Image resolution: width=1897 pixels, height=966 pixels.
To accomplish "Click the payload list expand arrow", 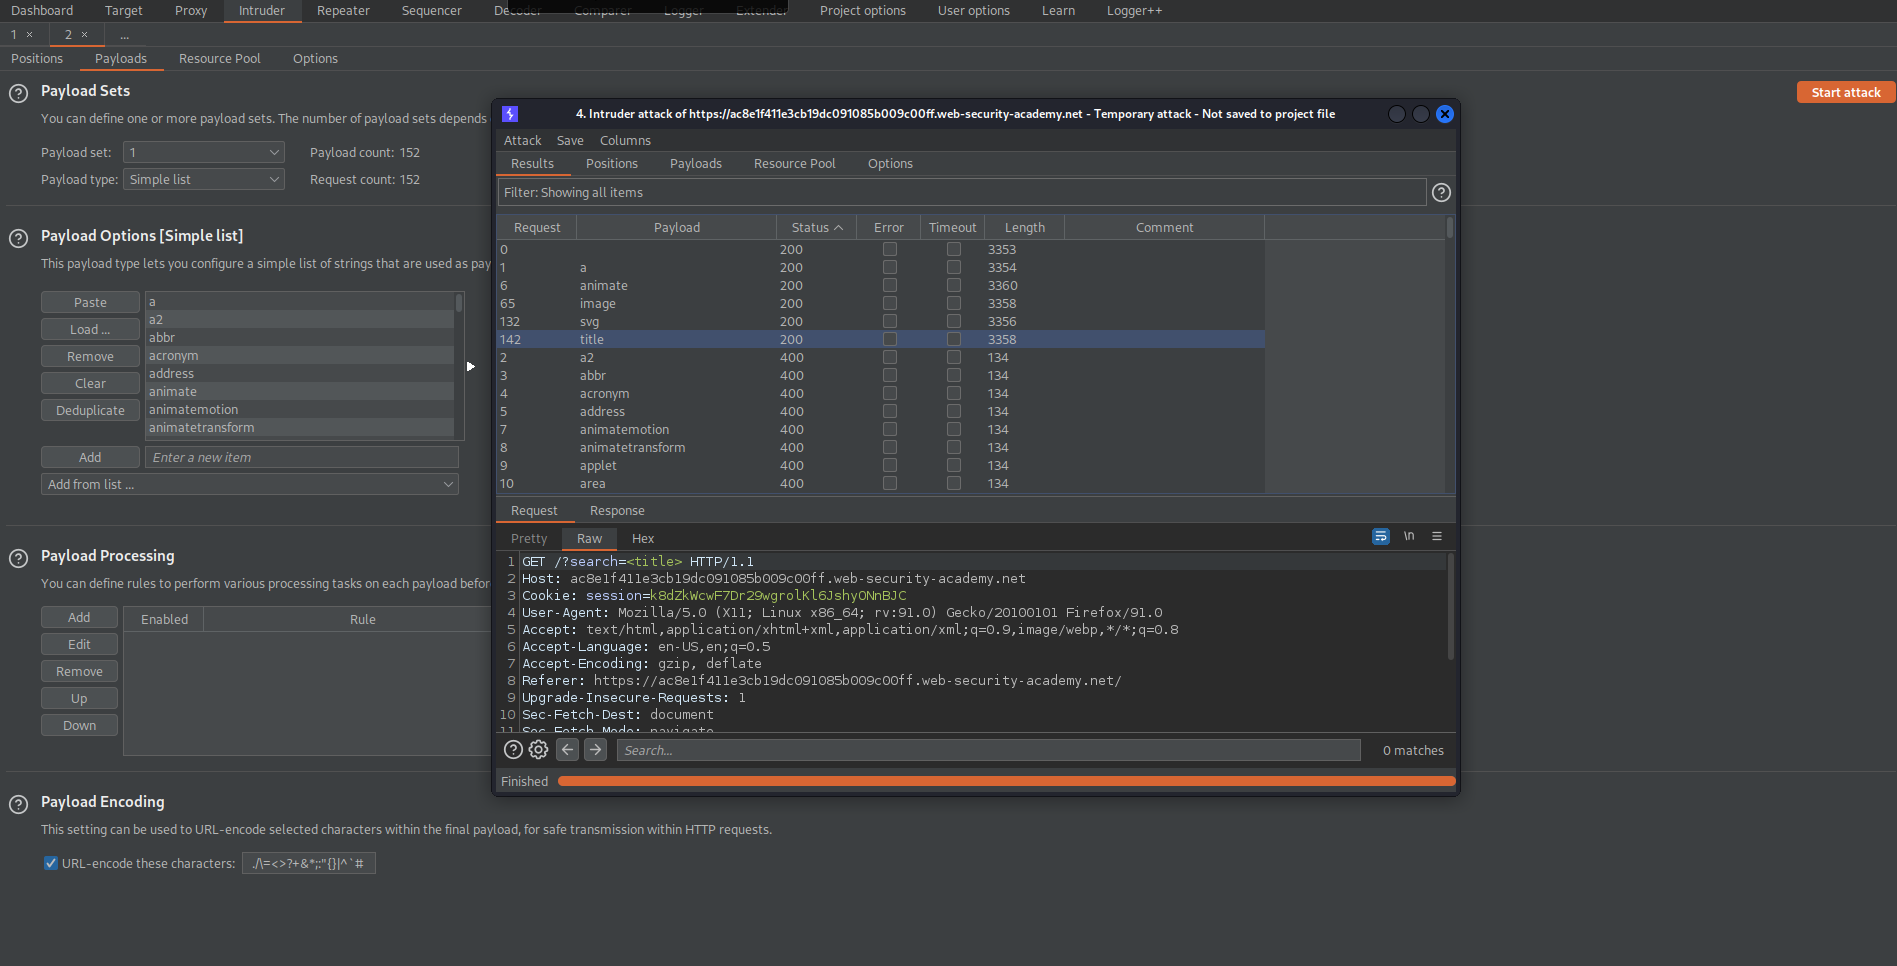I will point(470,366).
